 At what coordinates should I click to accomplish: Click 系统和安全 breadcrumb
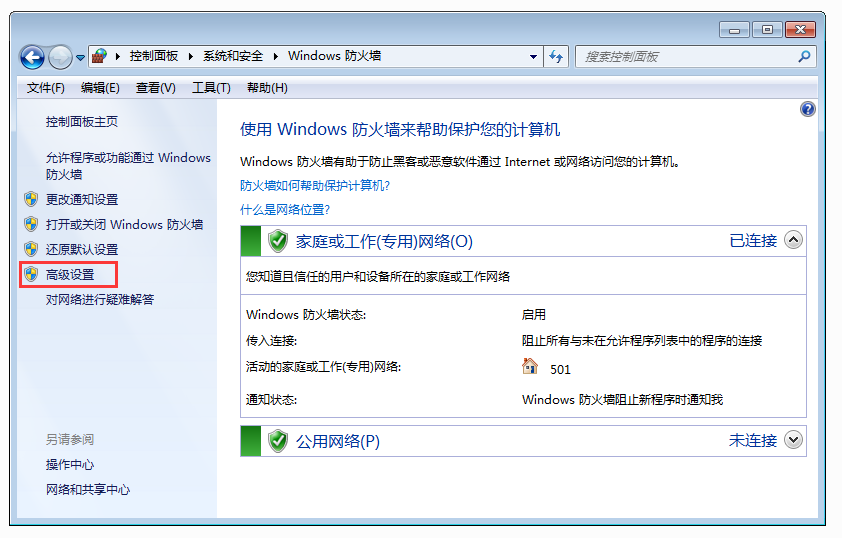233,56
